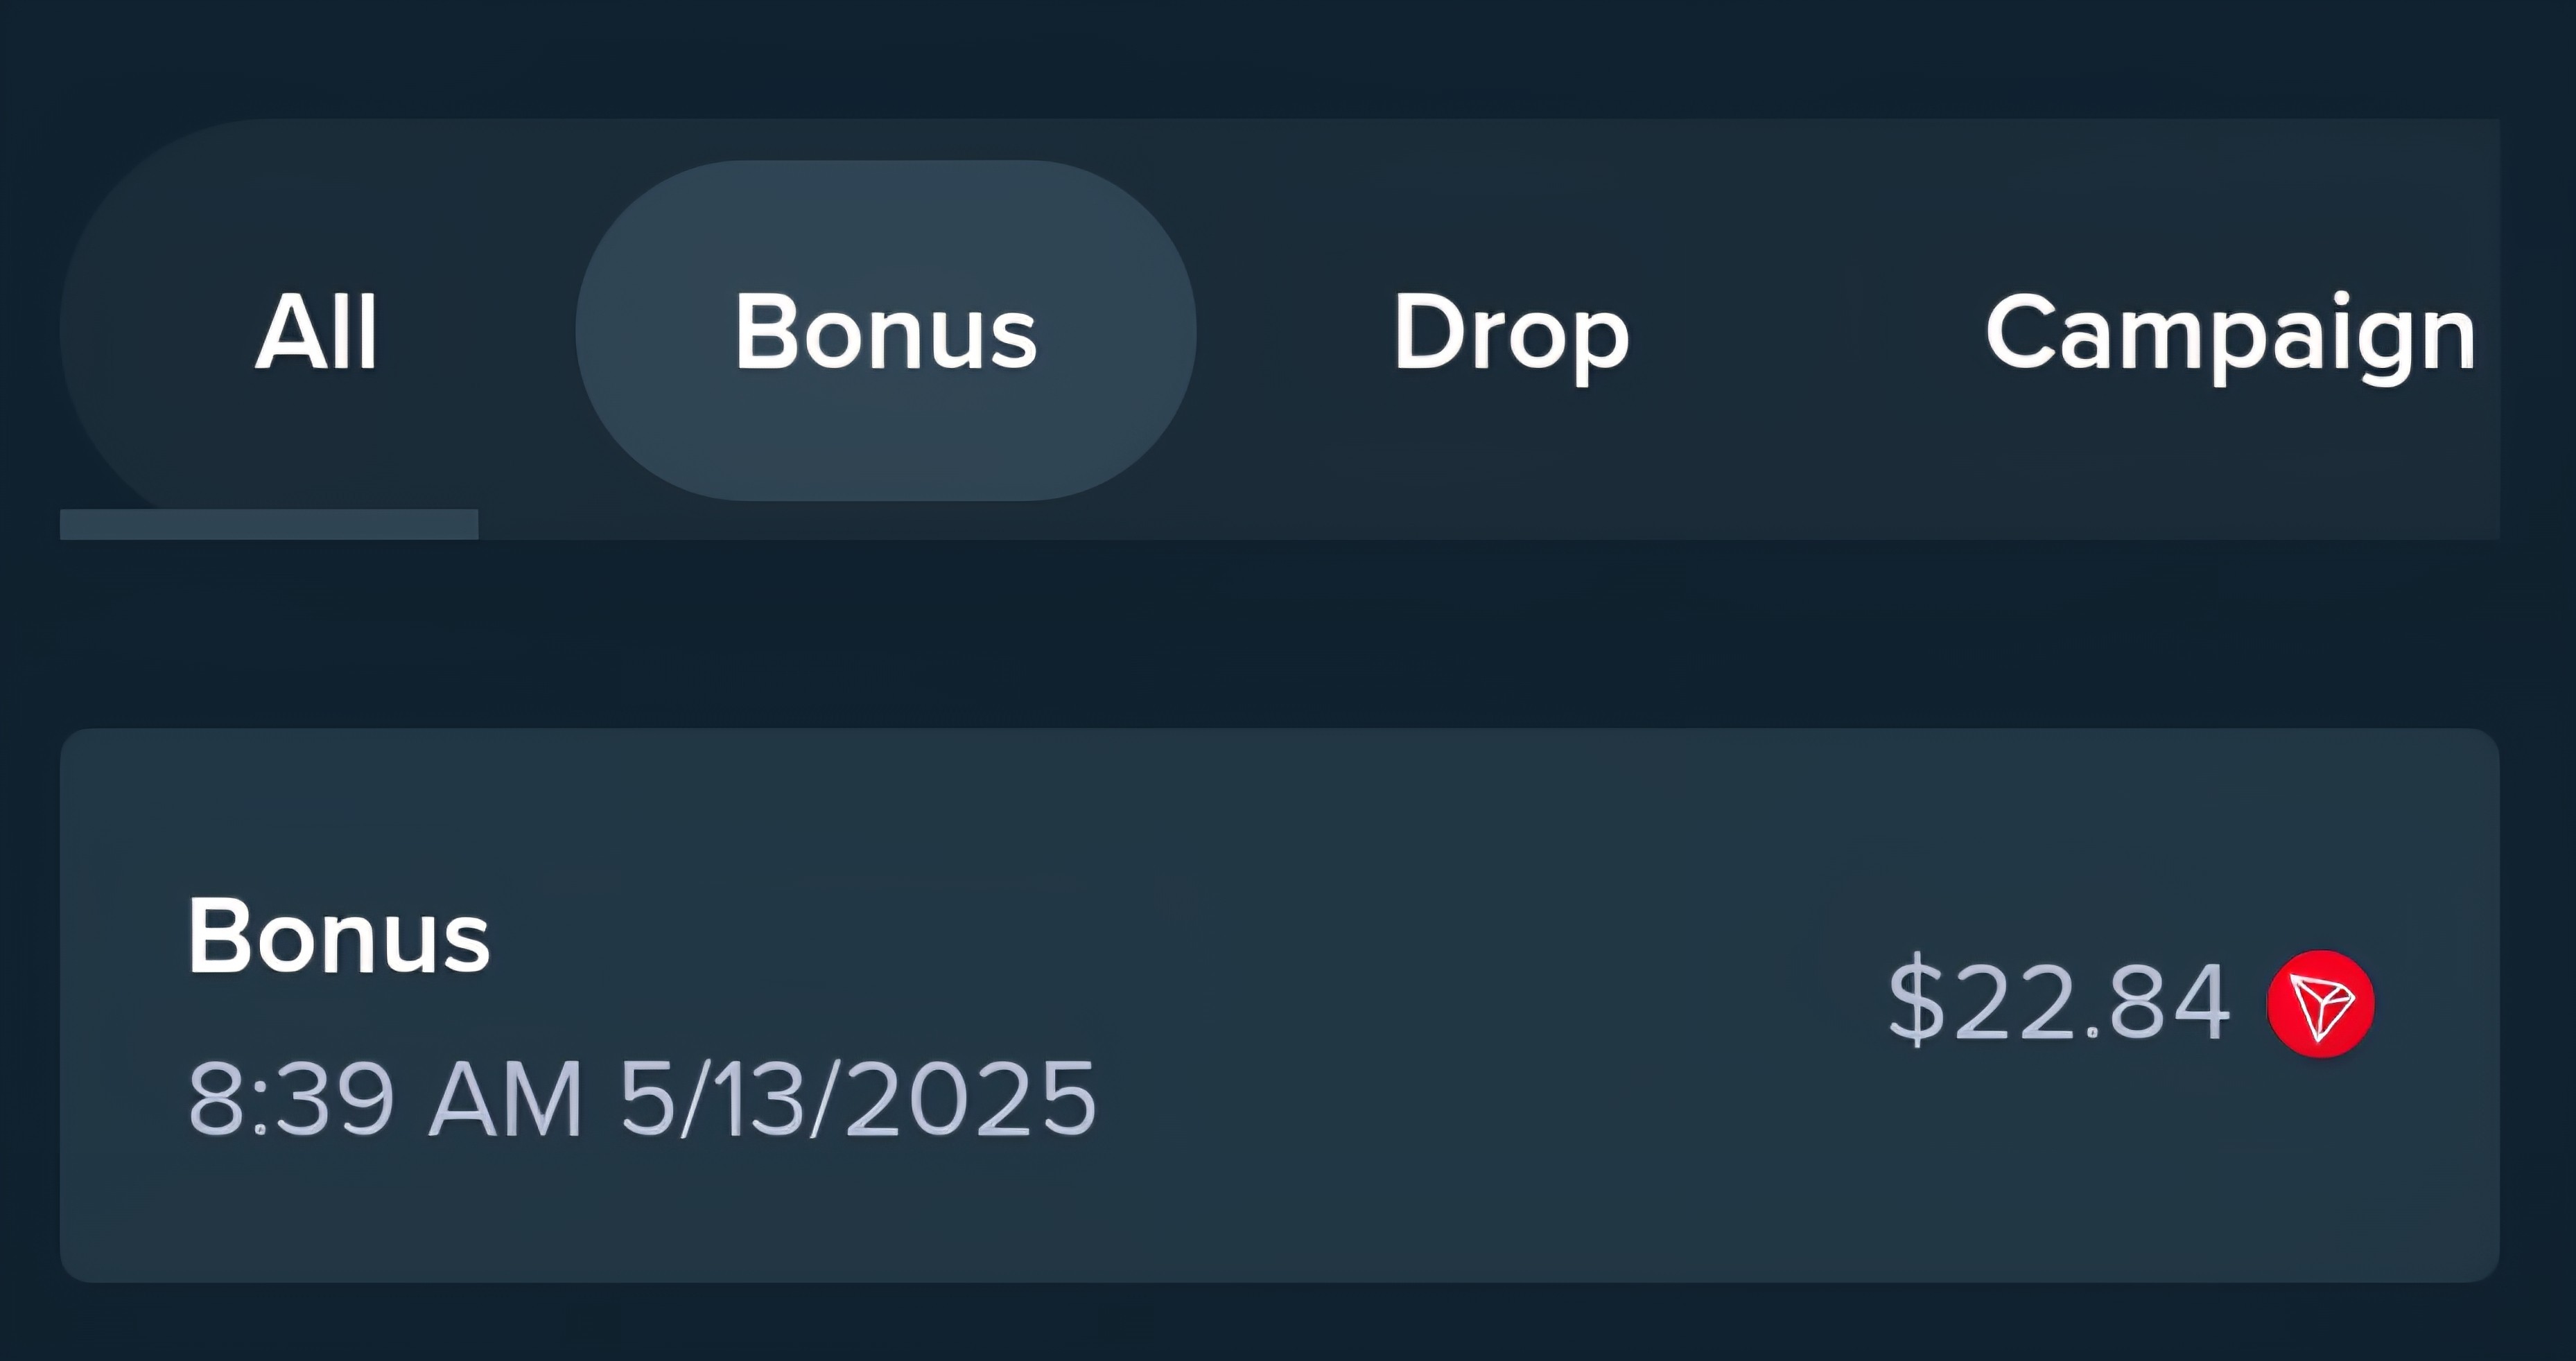Click the rounded All tab container edge

(x=110, y=400)
